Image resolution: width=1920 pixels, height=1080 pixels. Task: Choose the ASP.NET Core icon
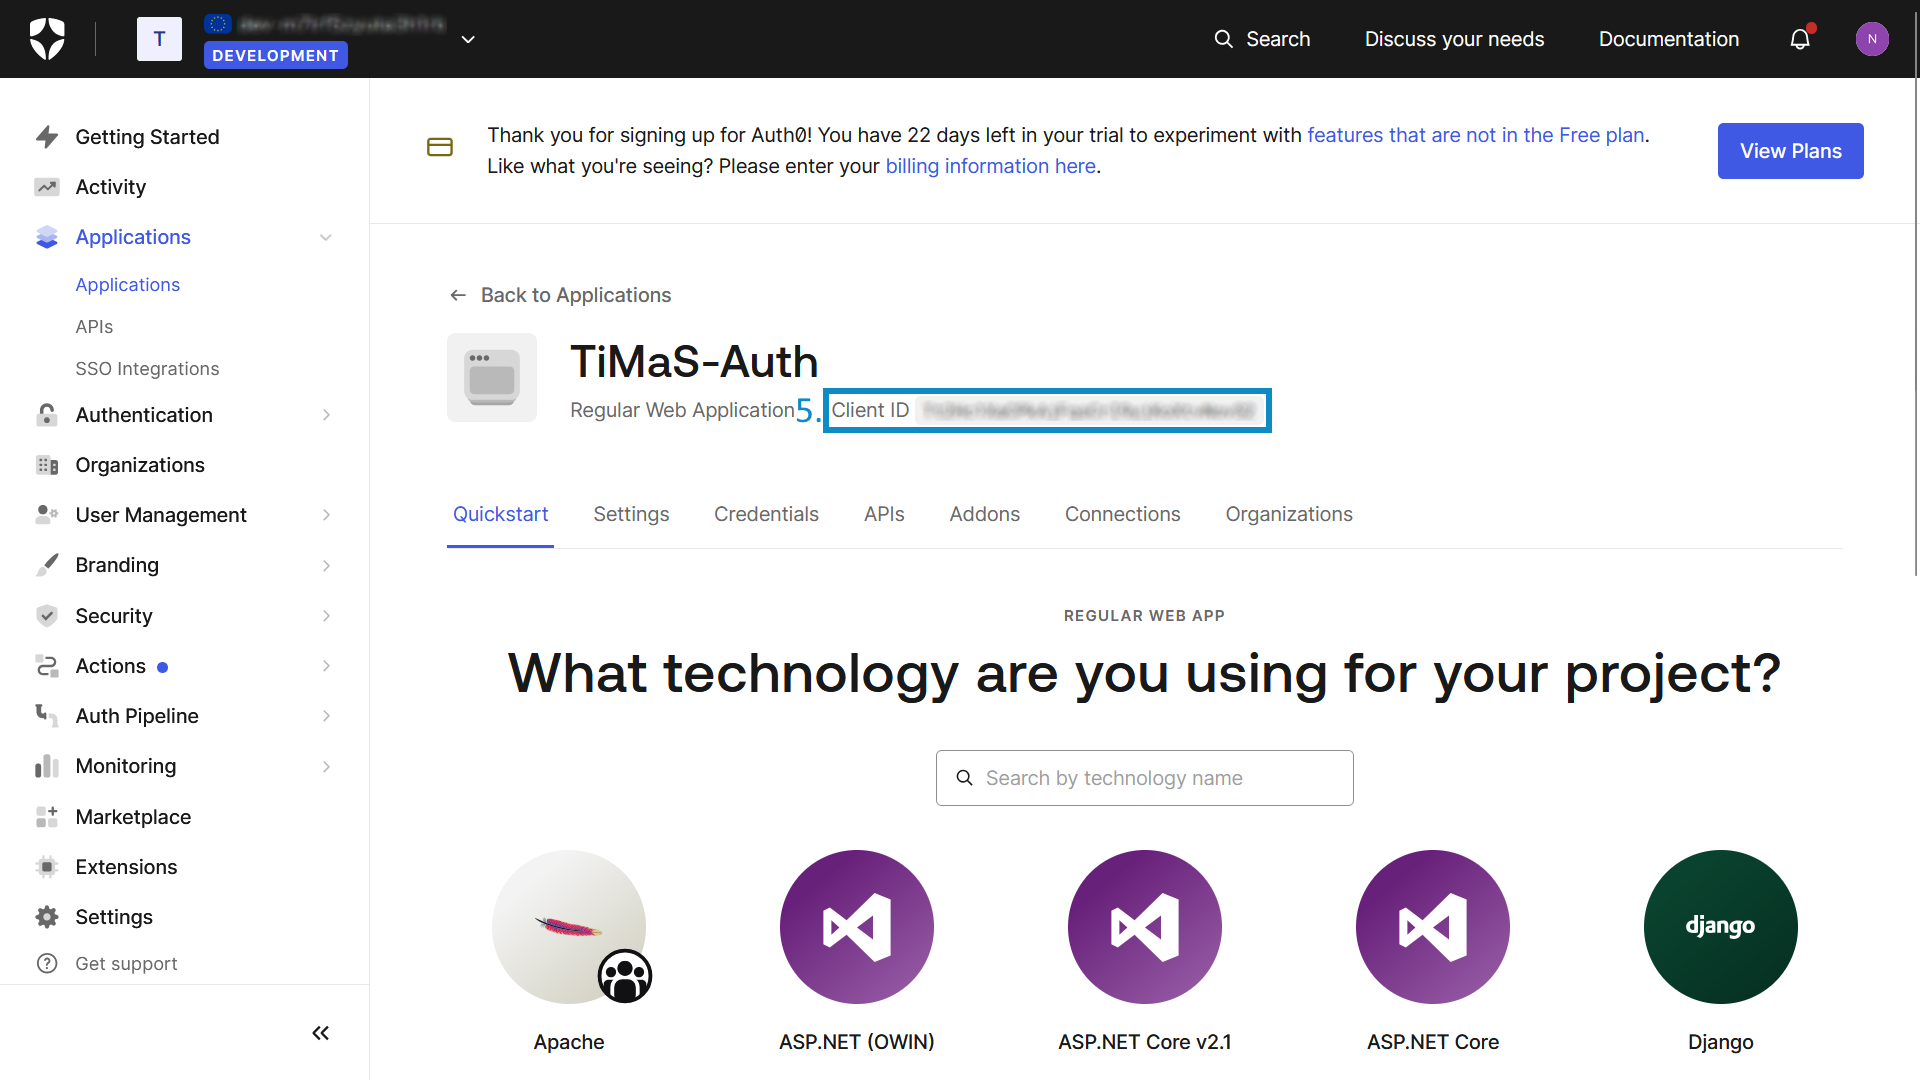click(x=1433, y=927)
